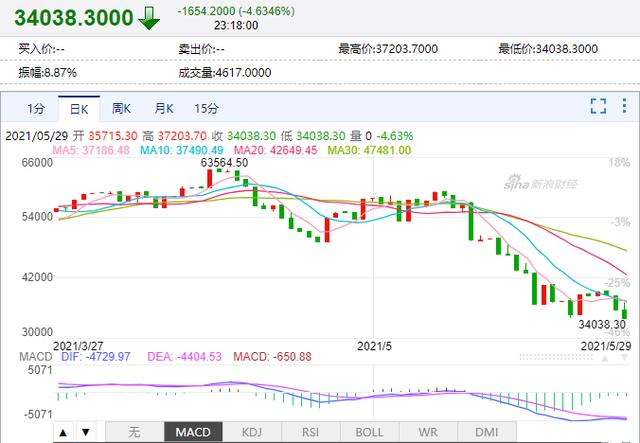Open the 15分 chart tab
Screen dimensions: 640x443
(206, 109)
